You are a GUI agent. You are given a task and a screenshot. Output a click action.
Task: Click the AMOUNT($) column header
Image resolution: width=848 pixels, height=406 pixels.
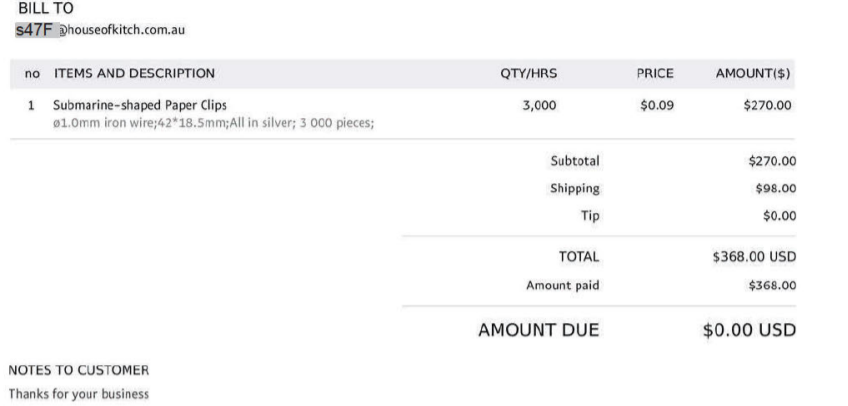tap(754, 73)
